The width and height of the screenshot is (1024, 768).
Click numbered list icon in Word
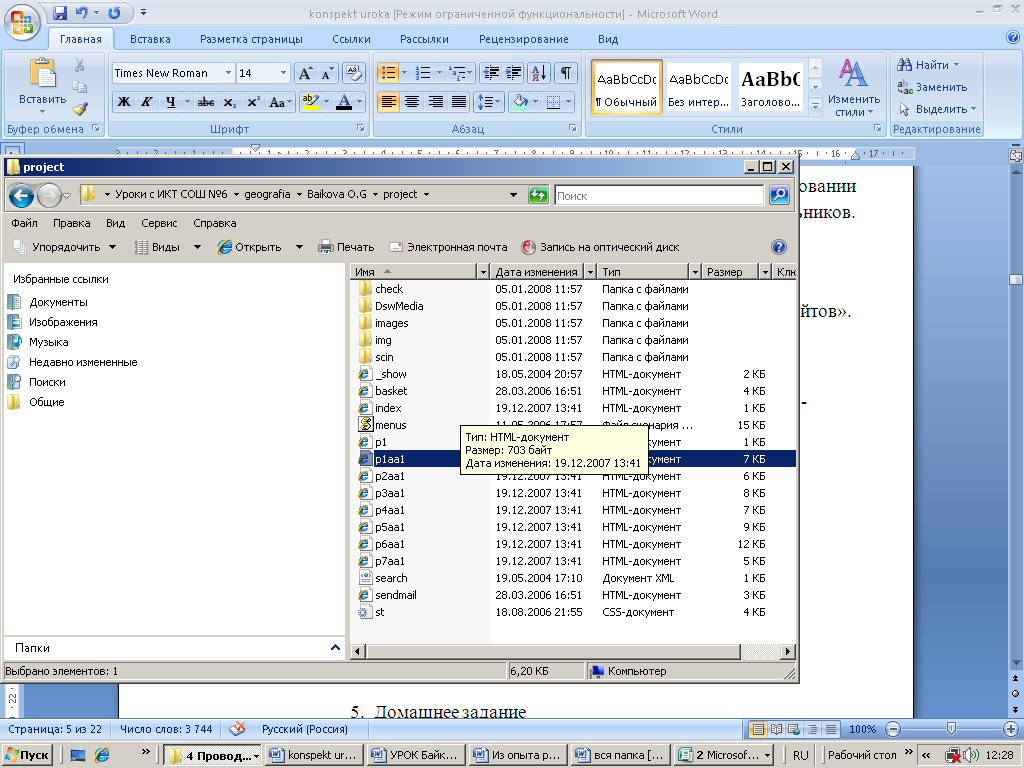click(423, 73)
